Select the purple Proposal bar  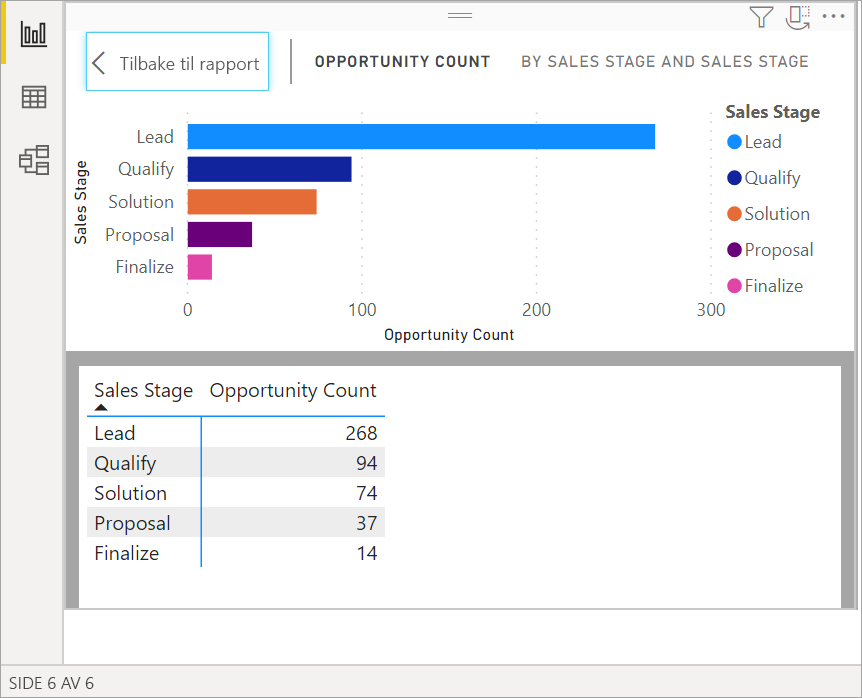[x=220, y=234]
